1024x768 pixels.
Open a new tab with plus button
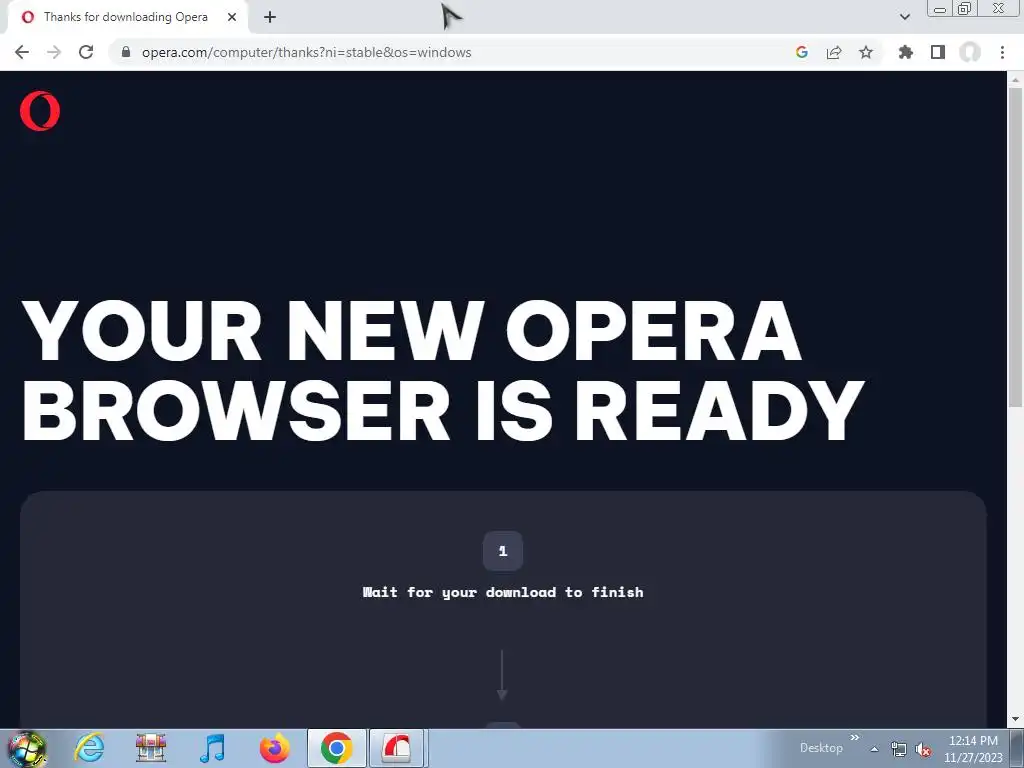[x=270, y=17]
